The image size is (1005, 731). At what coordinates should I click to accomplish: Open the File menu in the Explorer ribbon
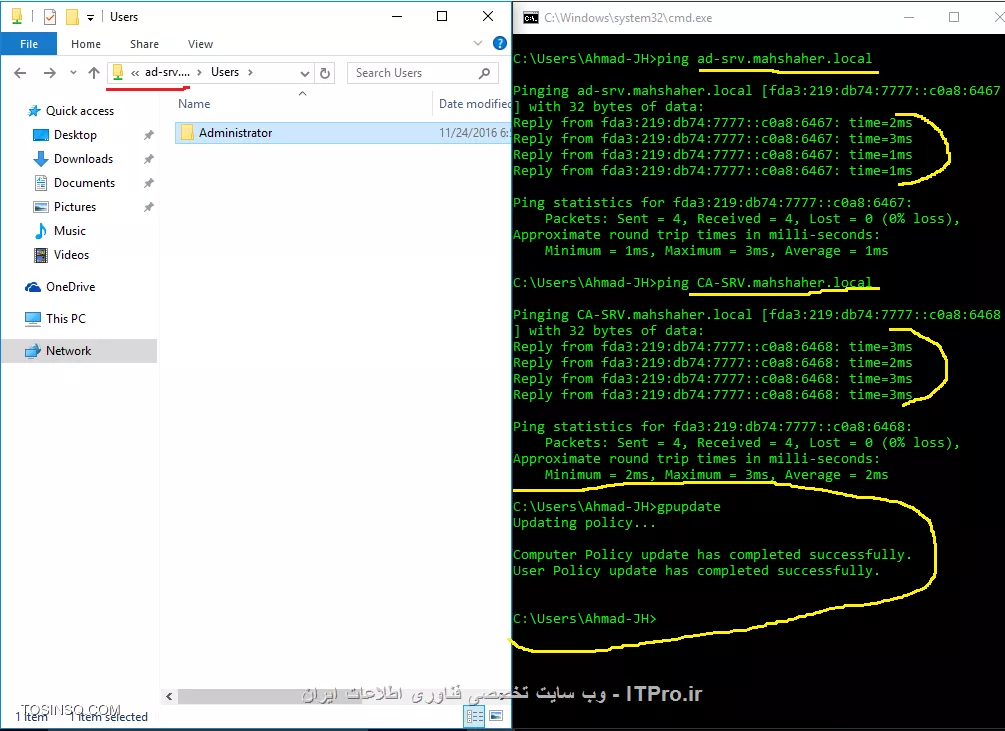point(29,44)
